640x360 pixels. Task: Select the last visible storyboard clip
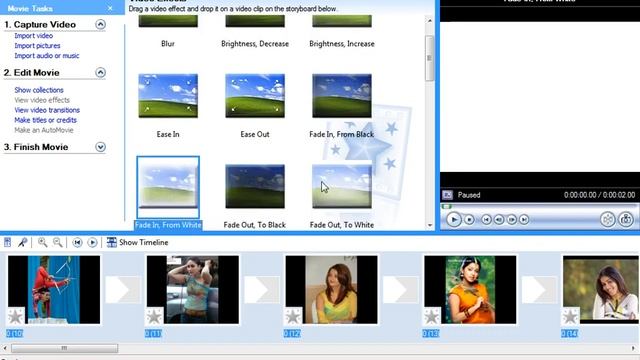tap(601, 290)
